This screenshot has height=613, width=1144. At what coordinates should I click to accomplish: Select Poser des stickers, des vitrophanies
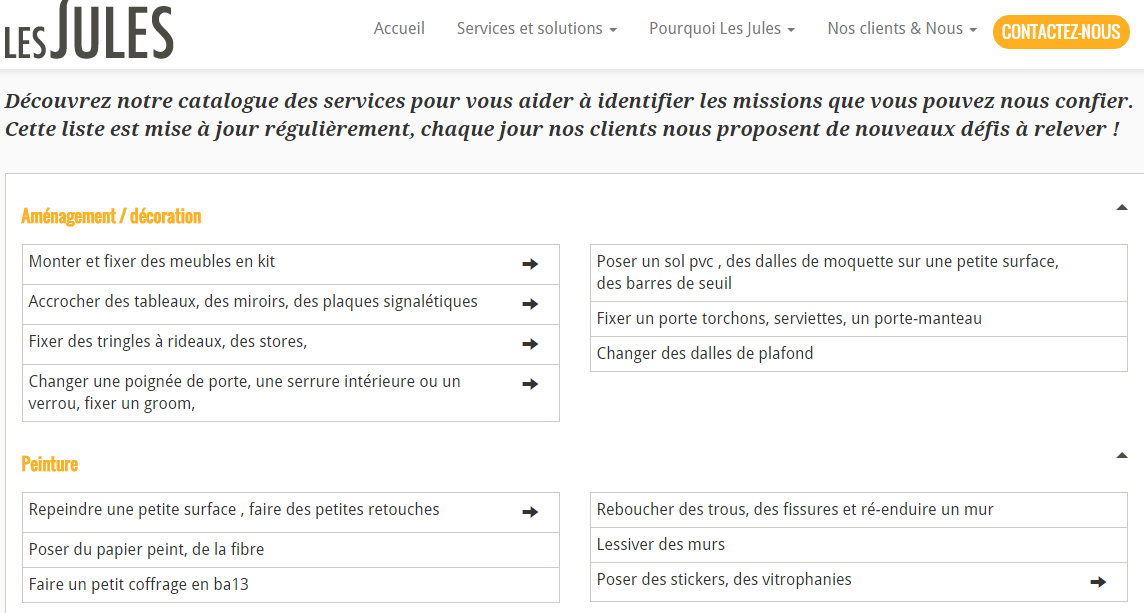[859, 582]
